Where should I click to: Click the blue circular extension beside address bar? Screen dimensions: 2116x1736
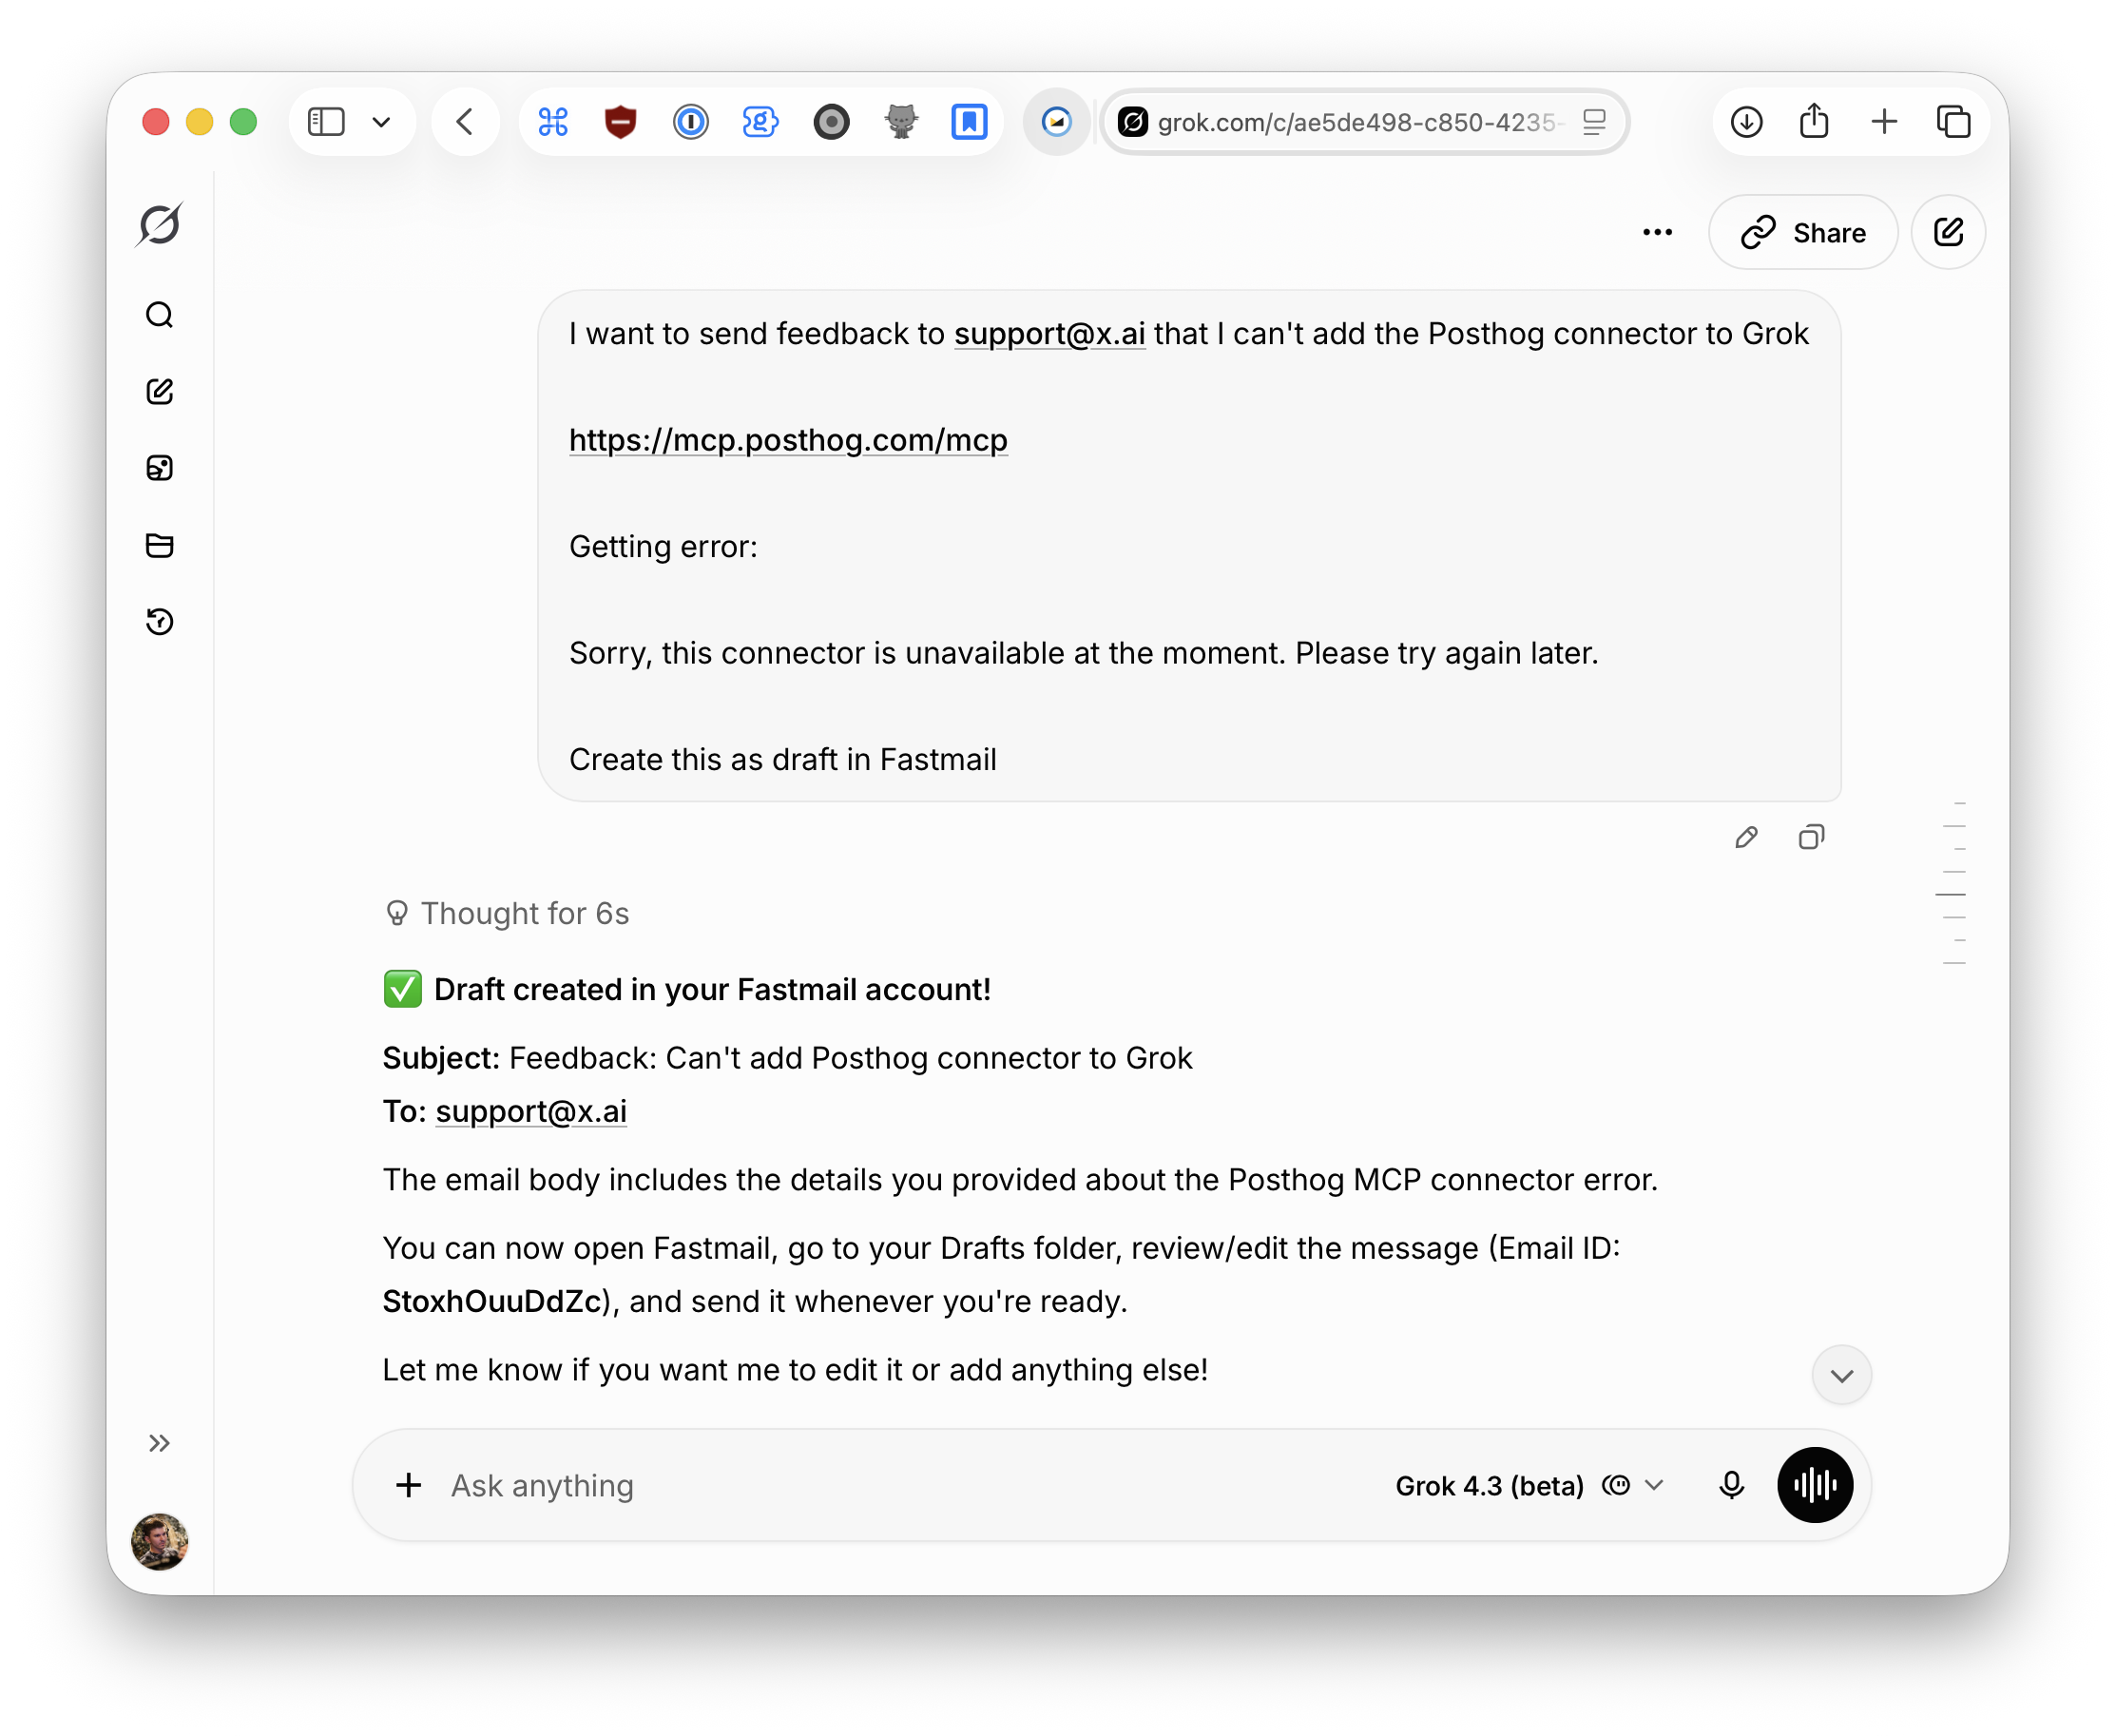(1057, 122)
